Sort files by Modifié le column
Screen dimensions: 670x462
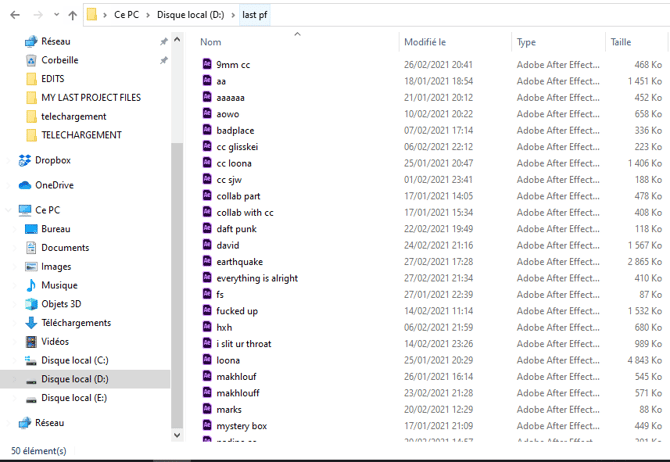425,42
